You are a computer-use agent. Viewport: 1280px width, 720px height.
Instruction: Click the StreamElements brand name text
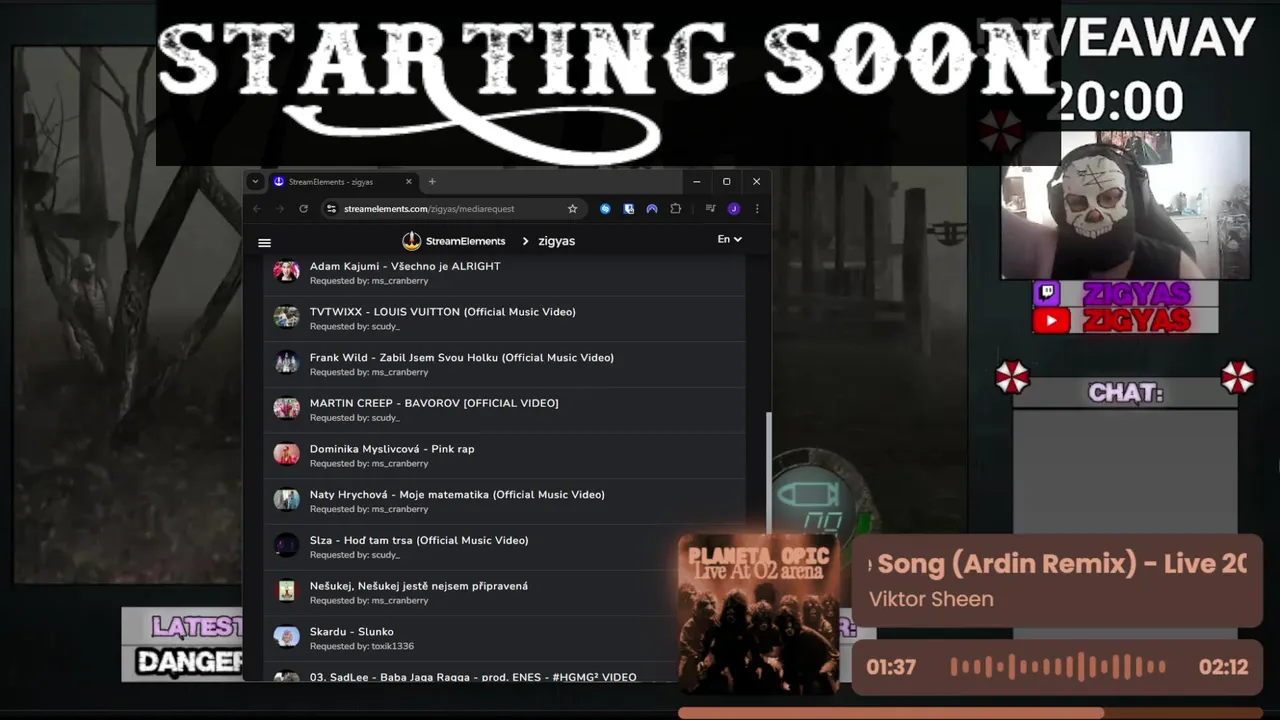[x=465, y=241]
